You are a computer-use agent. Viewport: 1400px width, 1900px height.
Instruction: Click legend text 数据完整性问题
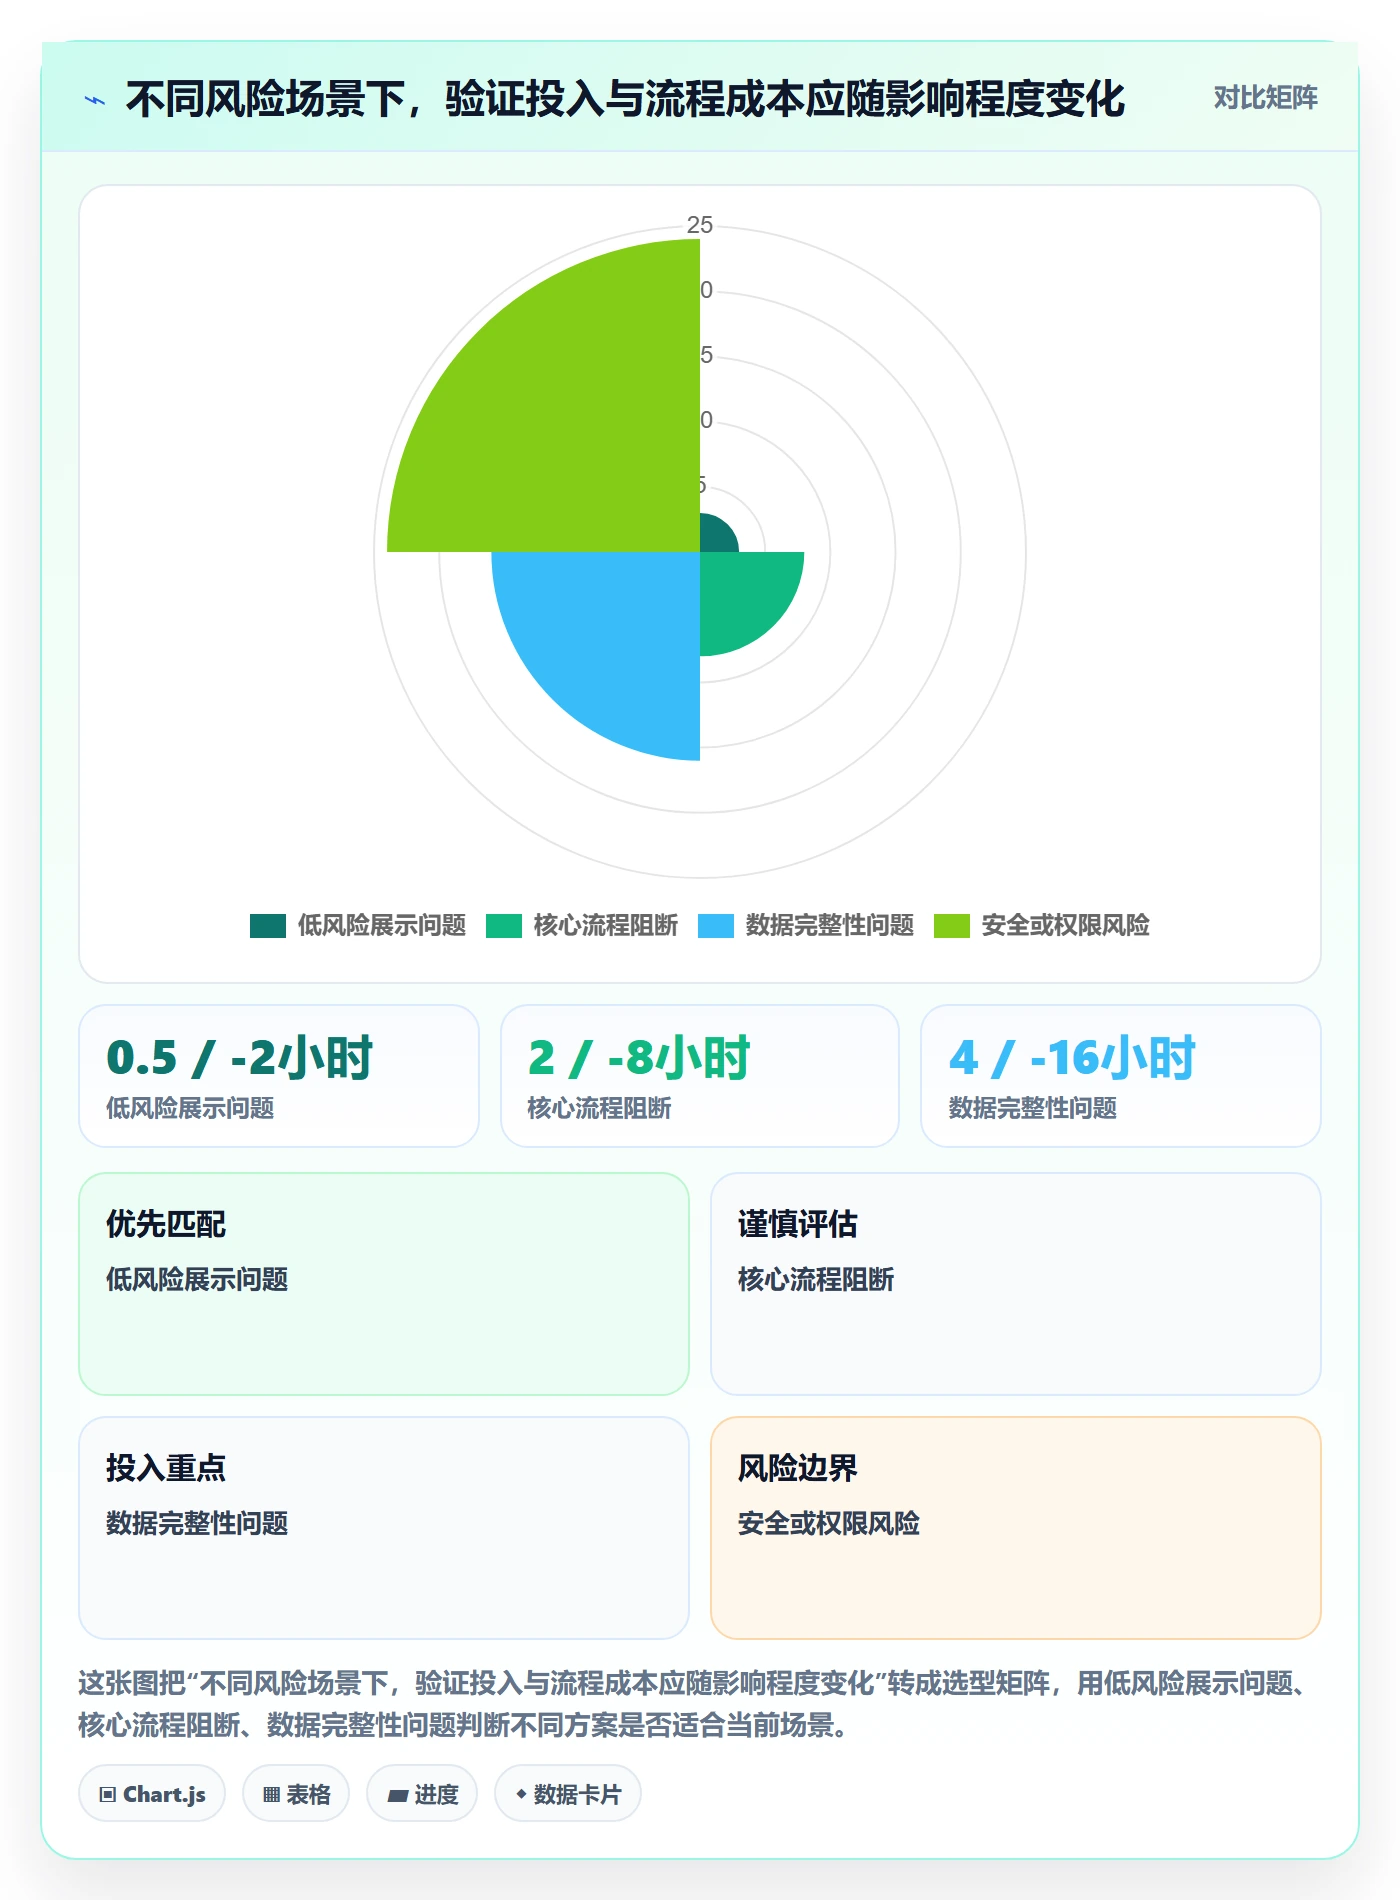pyautogui.click(x=830, y=926)
